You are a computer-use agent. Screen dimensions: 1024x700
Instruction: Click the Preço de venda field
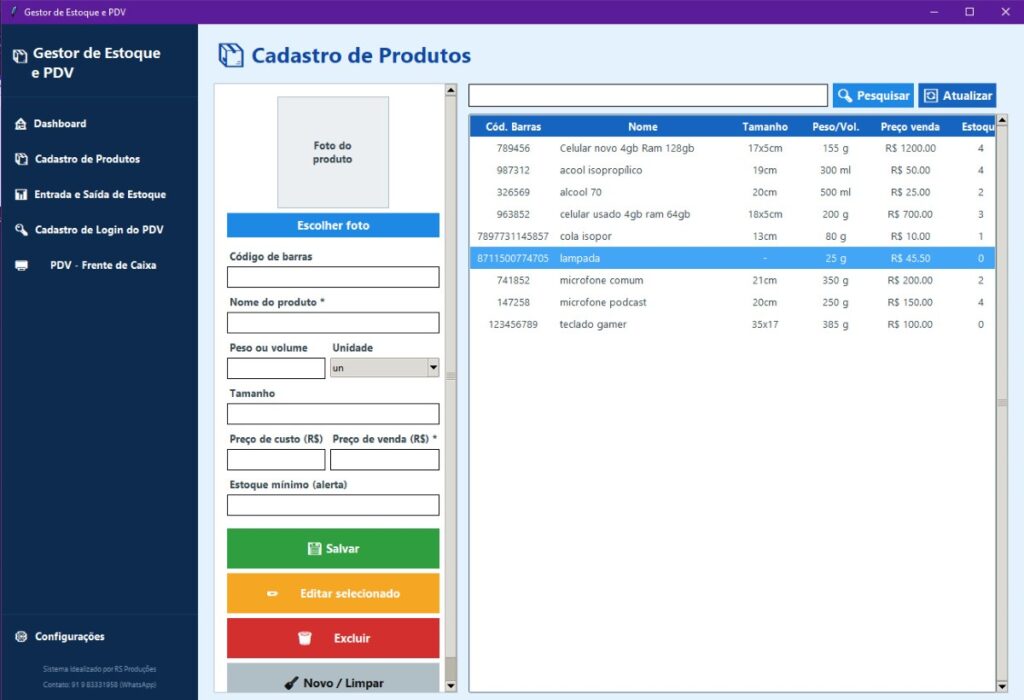(385, 460)
